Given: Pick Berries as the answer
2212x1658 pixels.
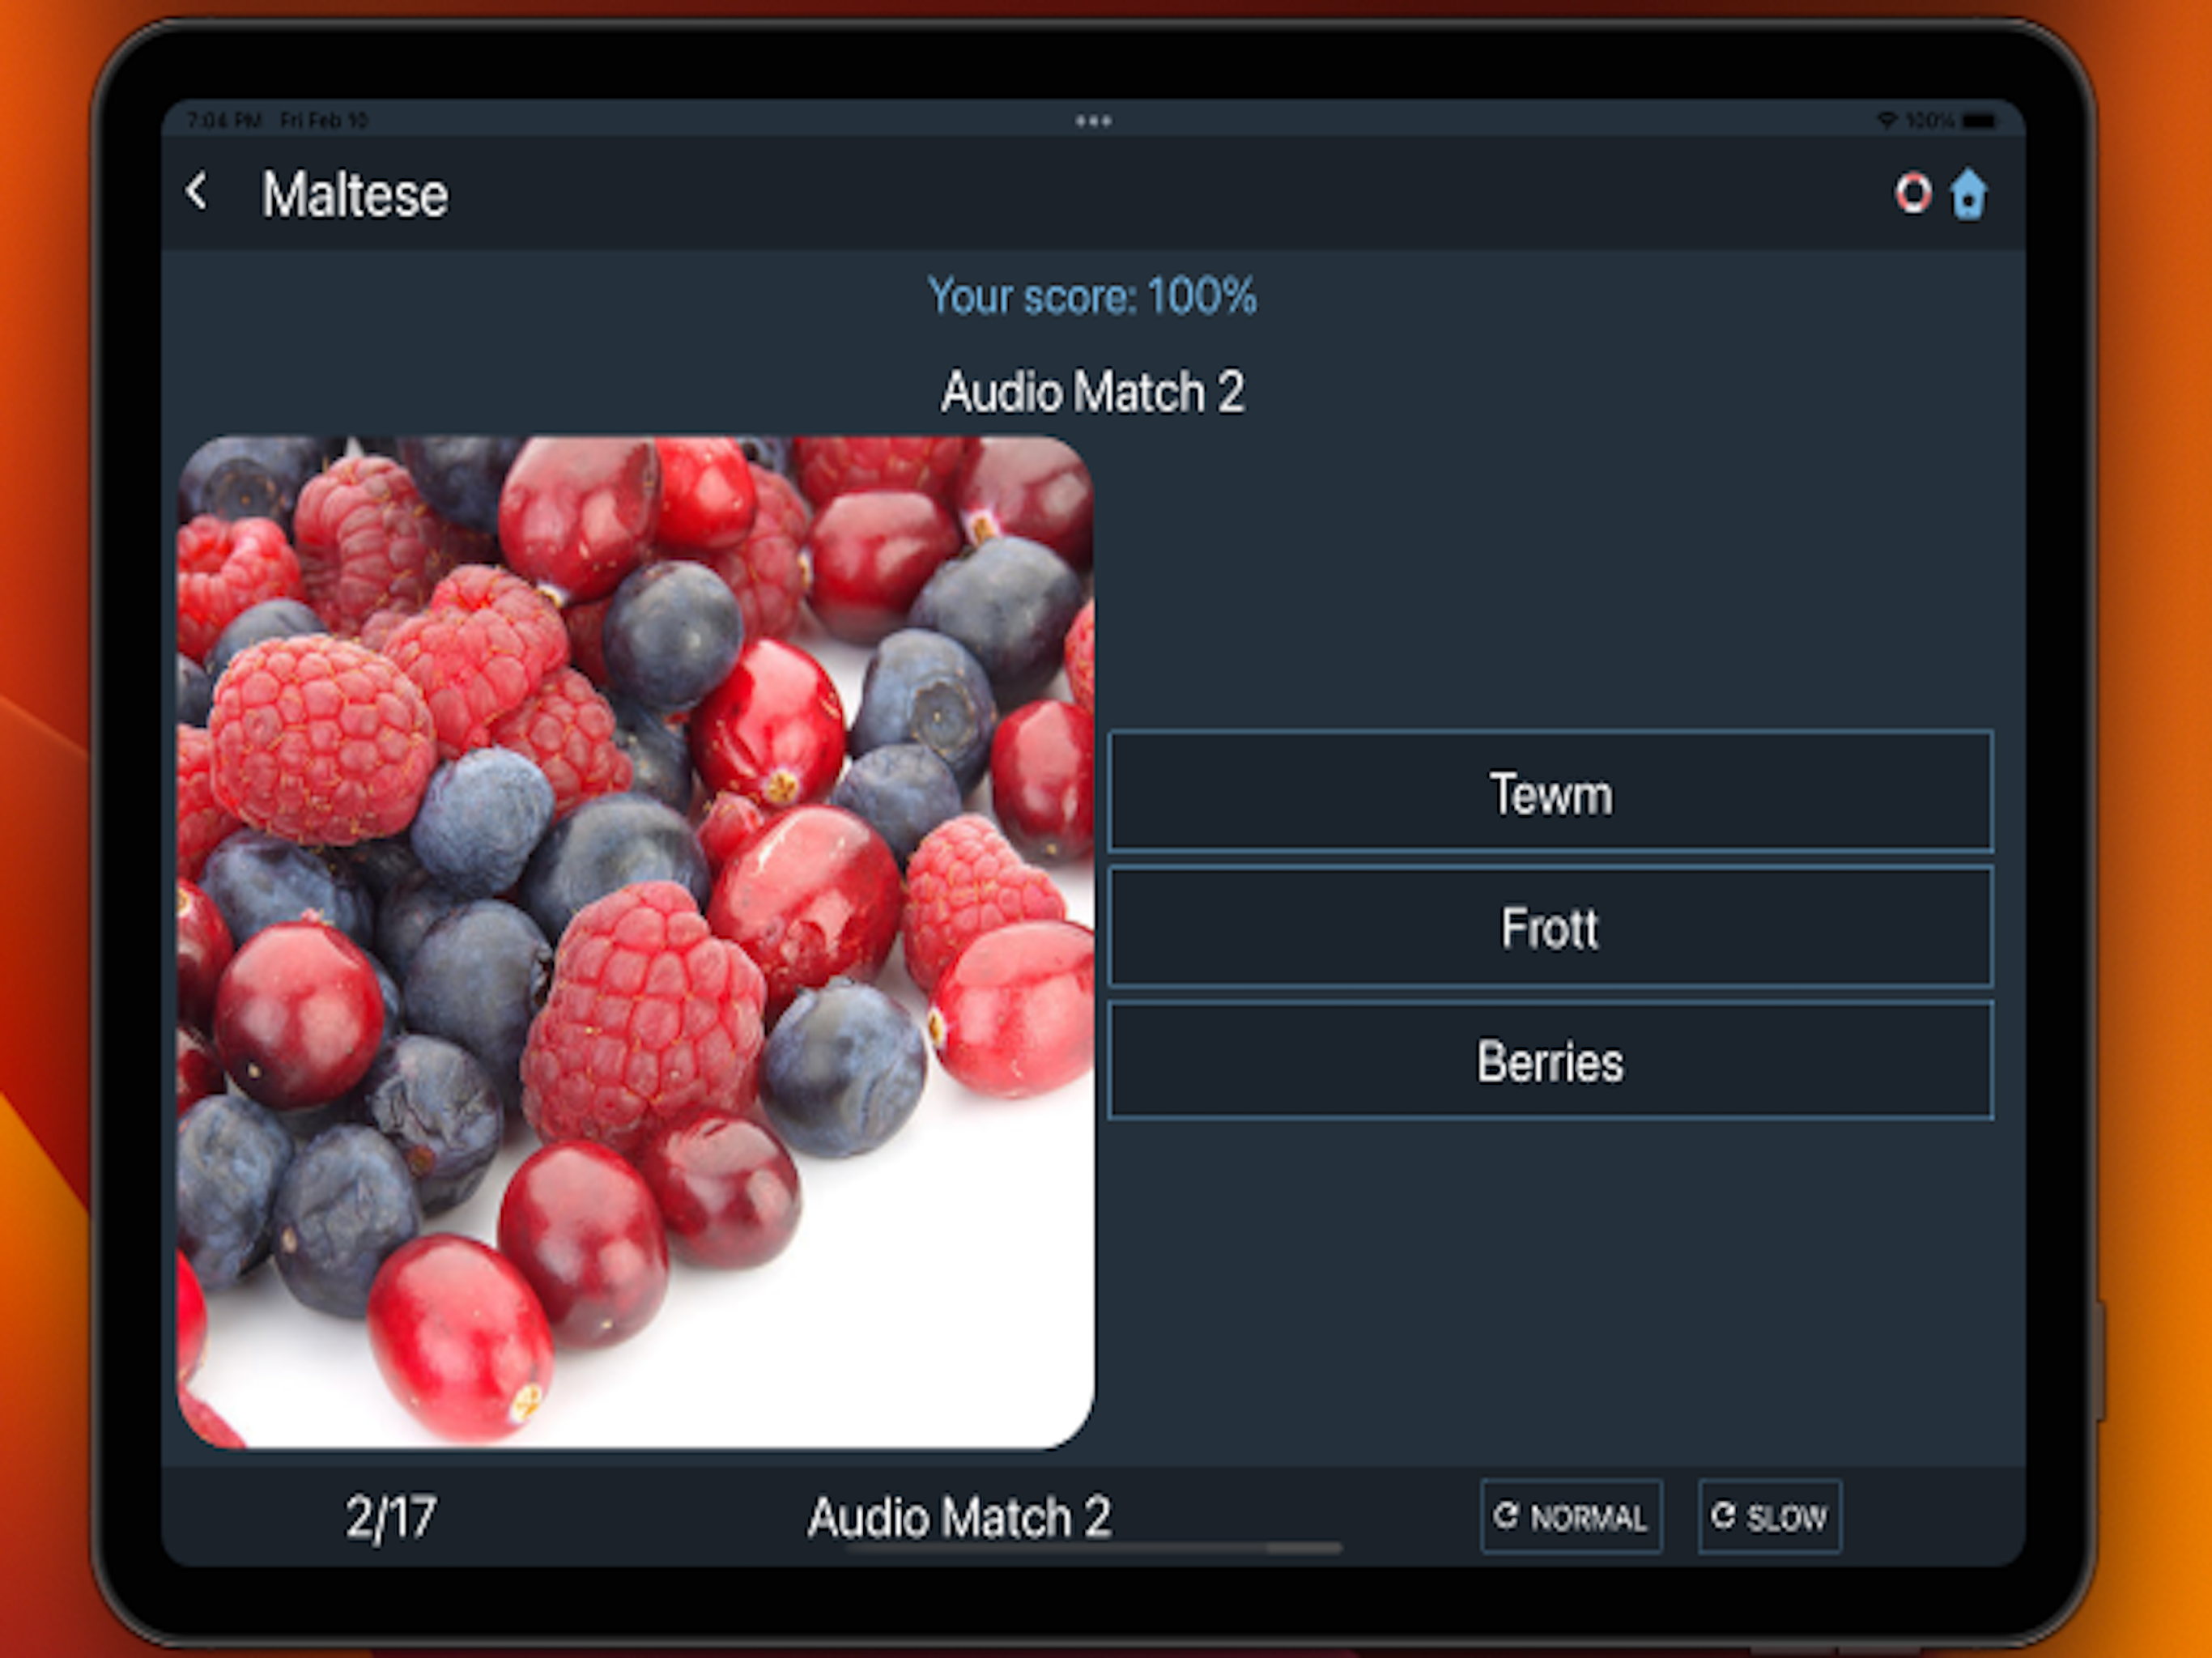Looking at the screenshot, I should click(1550, 1060).
